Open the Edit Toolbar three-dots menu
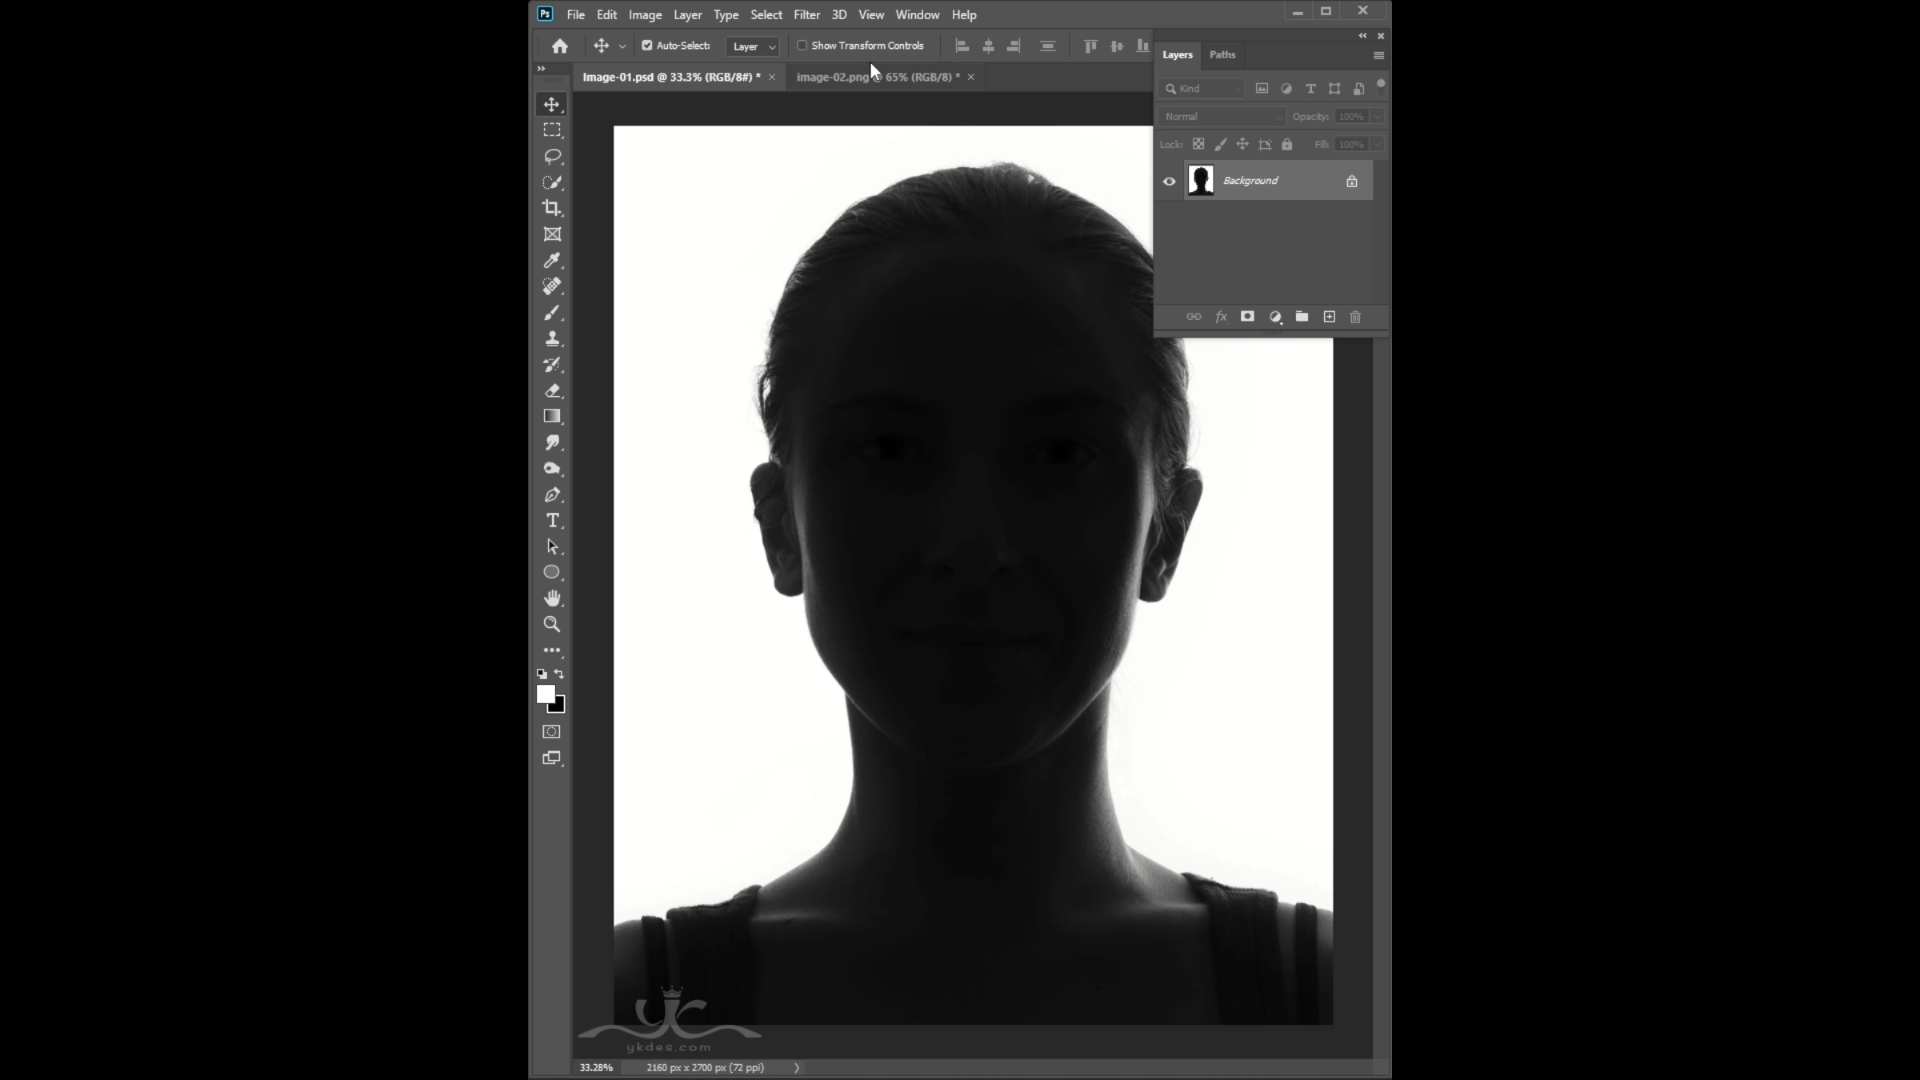This screenshot has height=1080, width=1920. (x=552, y=650)
